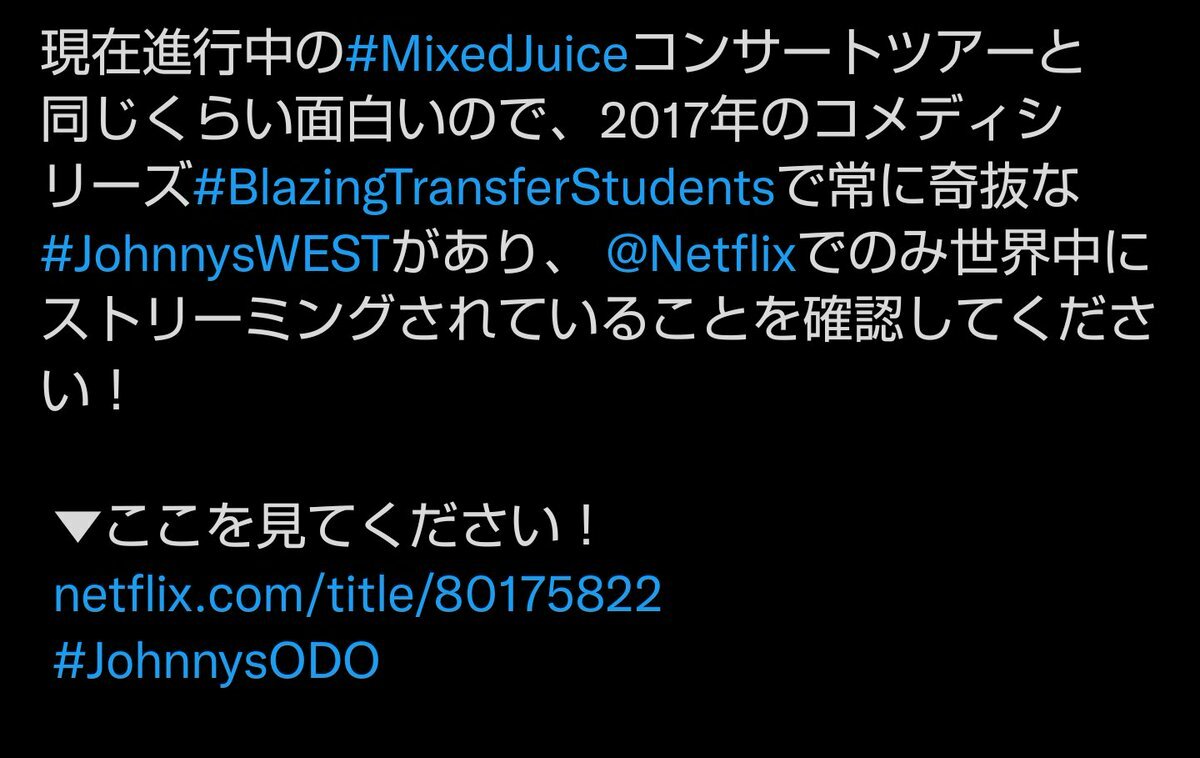
Task: Click リーズ before the BlazingTransferStudents hashtag
Action: (x=117, y=190)
